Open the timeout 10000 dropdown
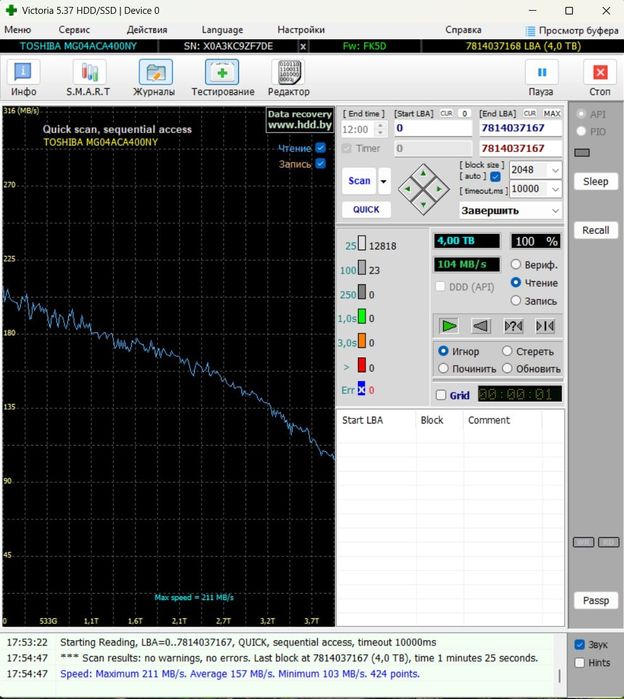Viewport: 624px width, 699px height. tap(554, 189)
